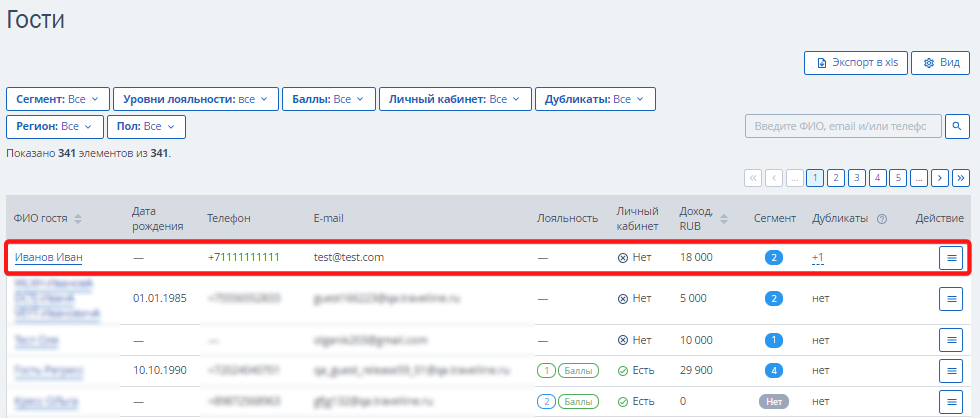Click the E-mail column header
Screen dimensions: 980x418
click(x=329, y=219)
